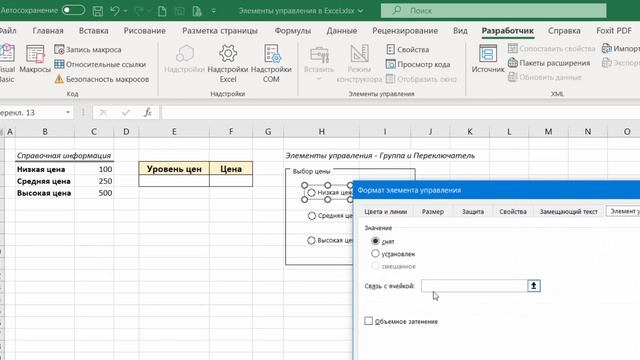Open the Вставка ribbon tab
The height and width of the screenshot is (360, 640).
[93, 31]
